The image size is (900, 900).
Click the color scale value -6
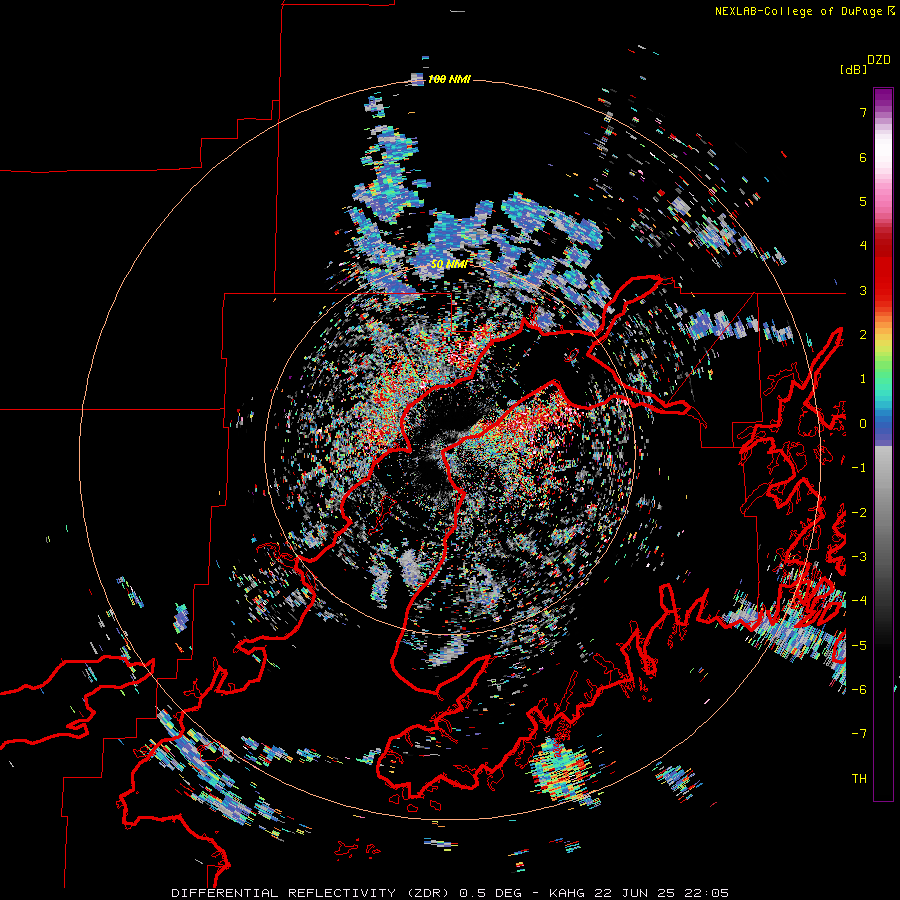(x=859, y=690)
